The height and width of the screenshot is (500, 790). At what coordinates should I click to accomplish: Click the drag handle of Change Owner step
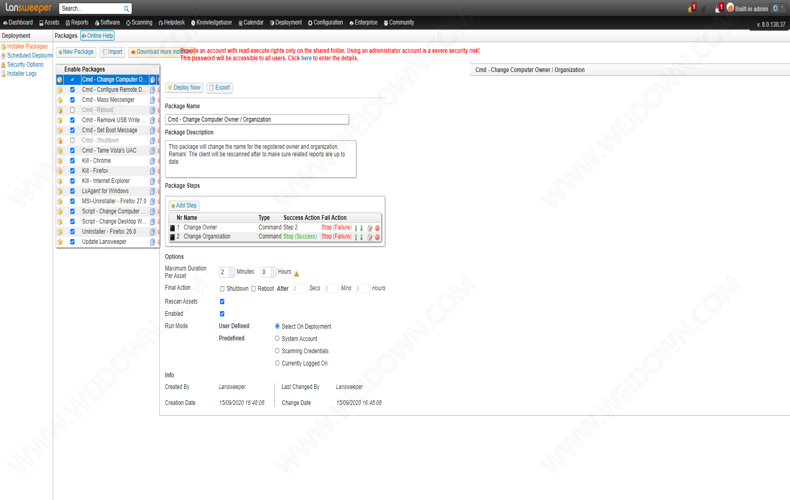[172, 228]
